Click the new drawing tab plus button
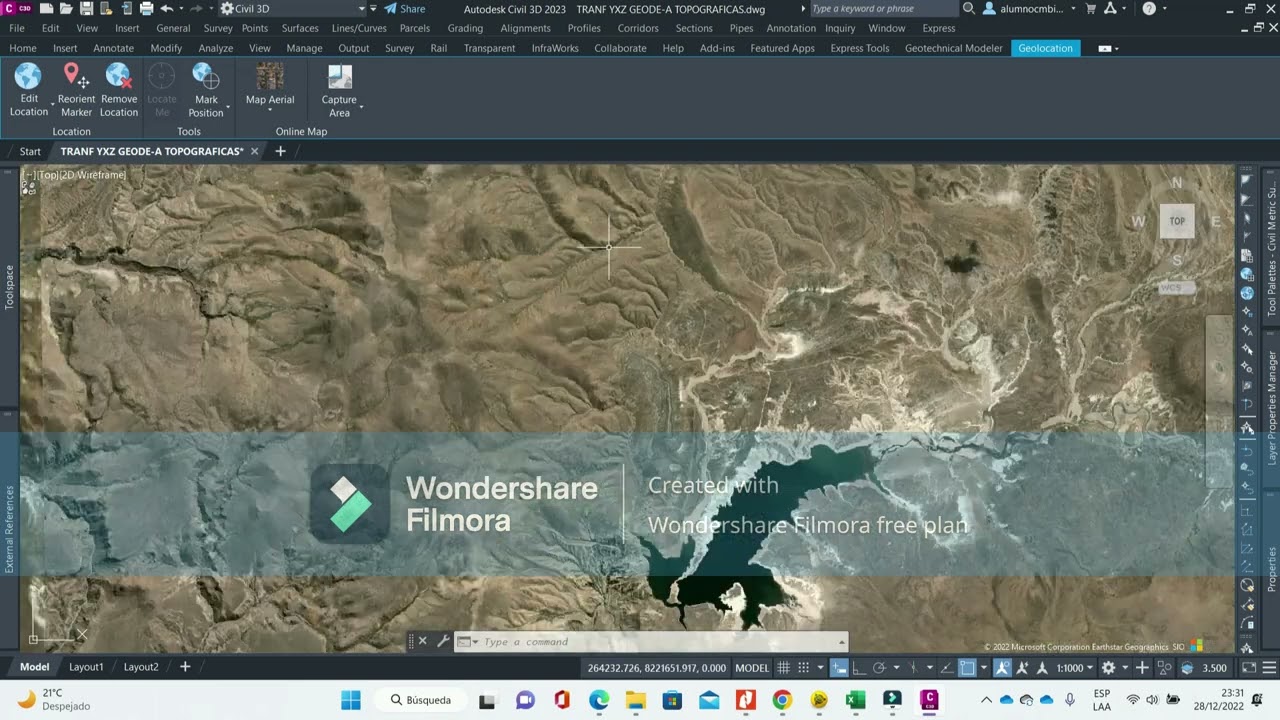The height and width of the screenshot is (720, 1280). click(x=280, y=151)
